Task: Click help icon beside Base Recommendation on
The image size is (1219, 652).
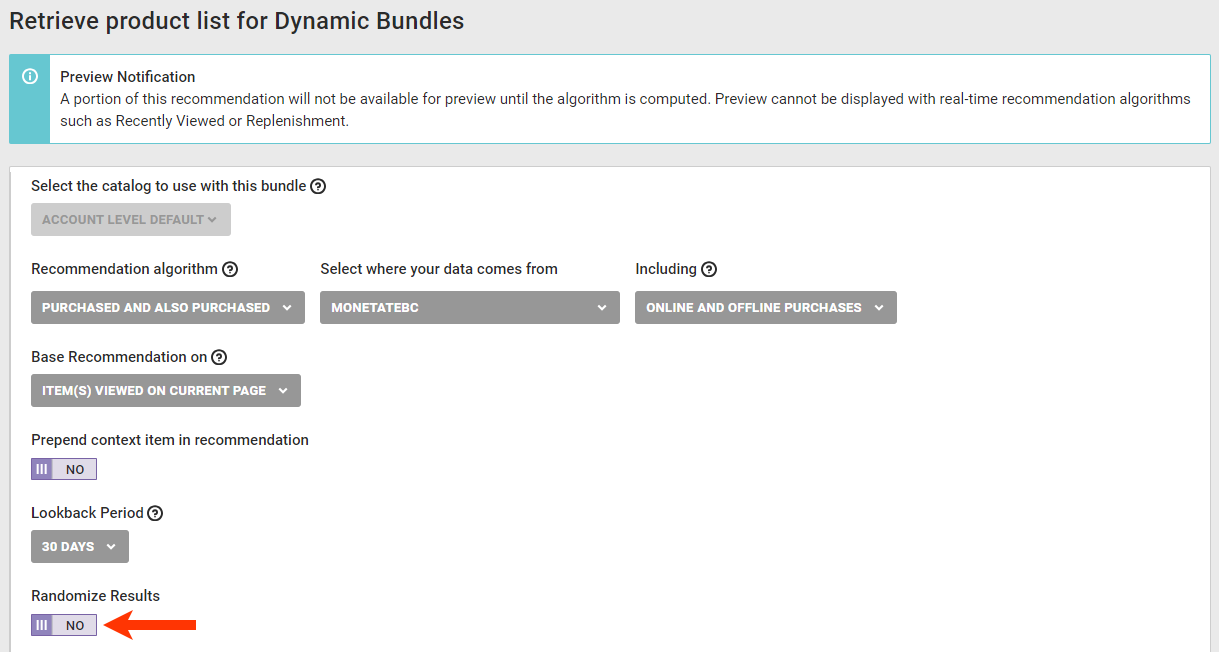Action: (219, 357)
